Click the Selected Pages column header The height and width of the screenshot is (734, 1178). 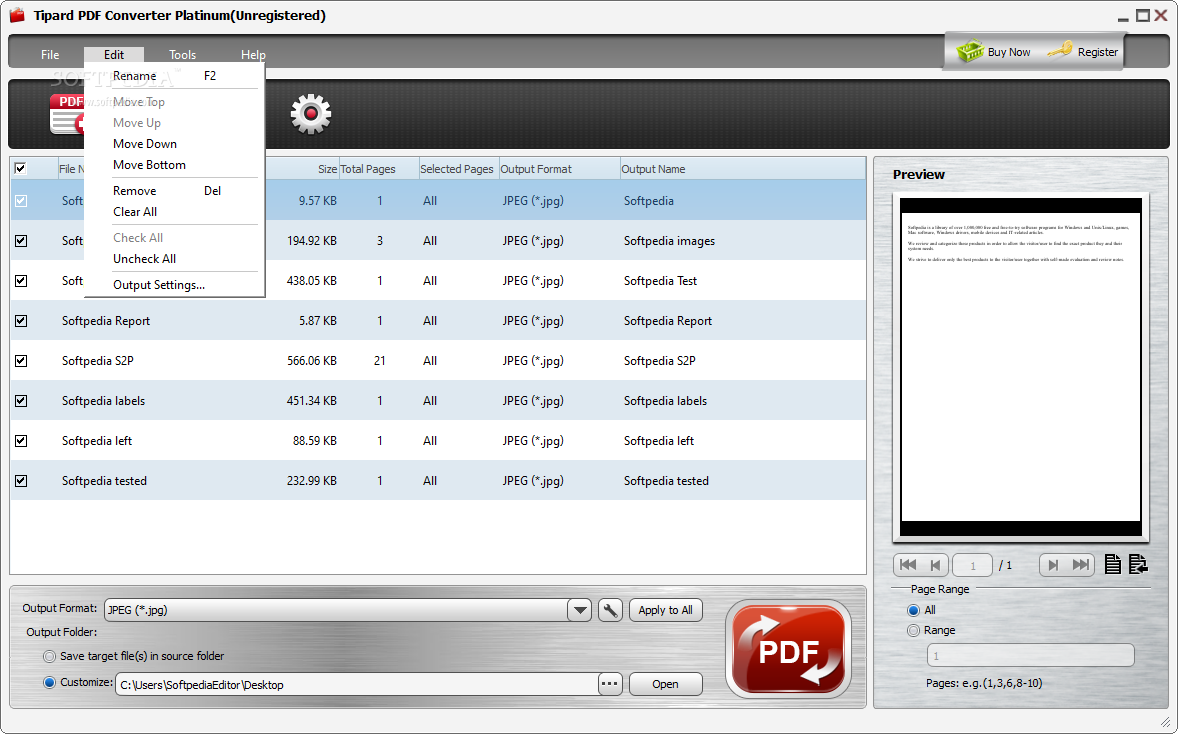point(457,169)
